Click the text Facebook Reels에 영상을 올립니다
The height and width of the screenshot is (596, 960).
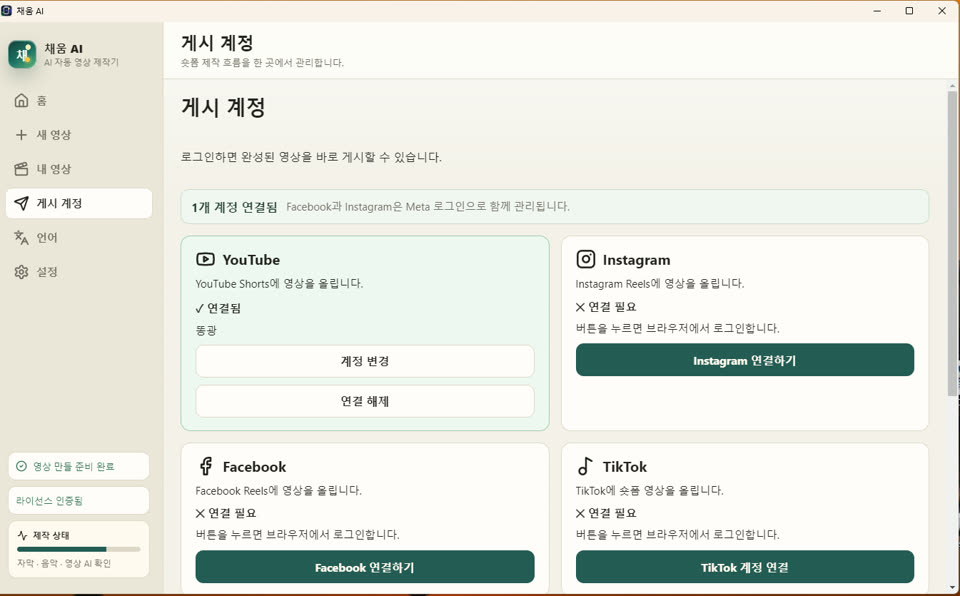pyautogui.click(x=279, y=491)
